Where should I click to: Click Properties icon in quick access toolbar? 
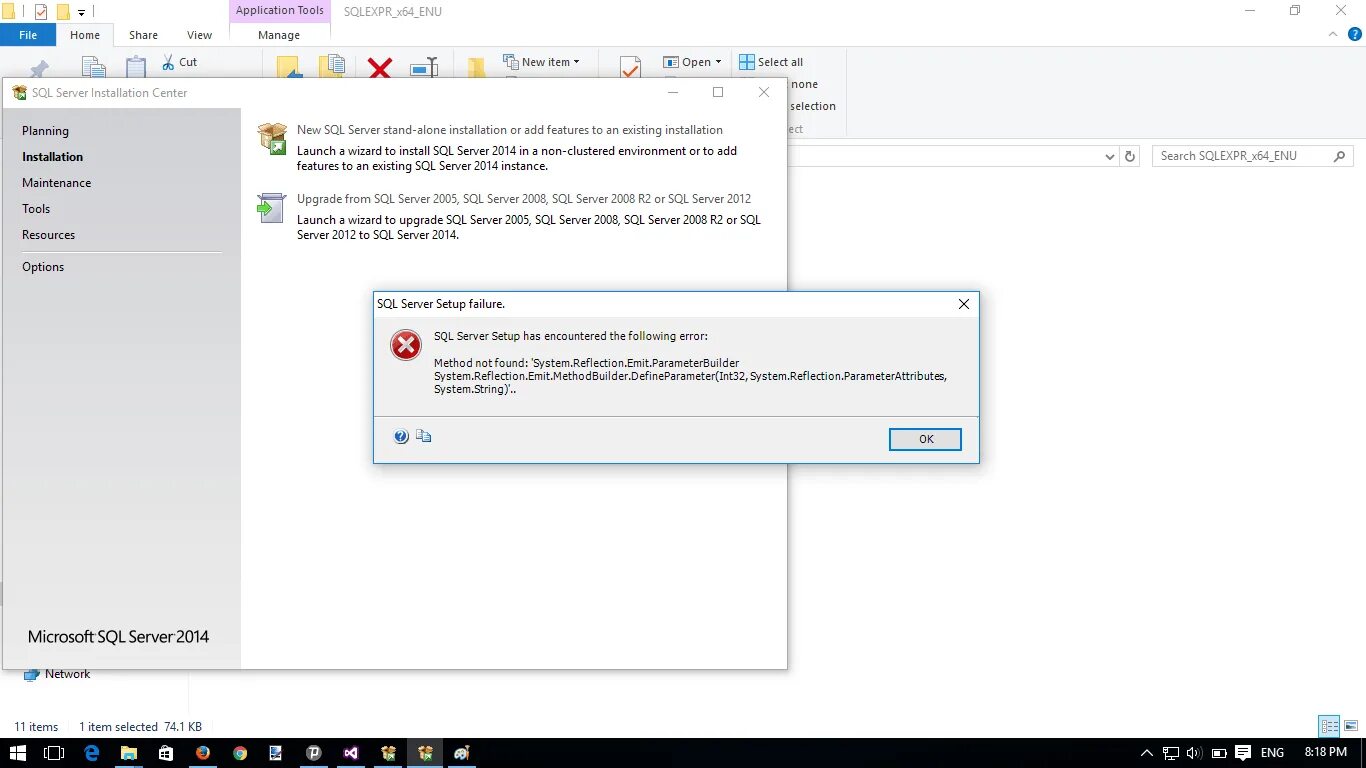click(40, 12)
